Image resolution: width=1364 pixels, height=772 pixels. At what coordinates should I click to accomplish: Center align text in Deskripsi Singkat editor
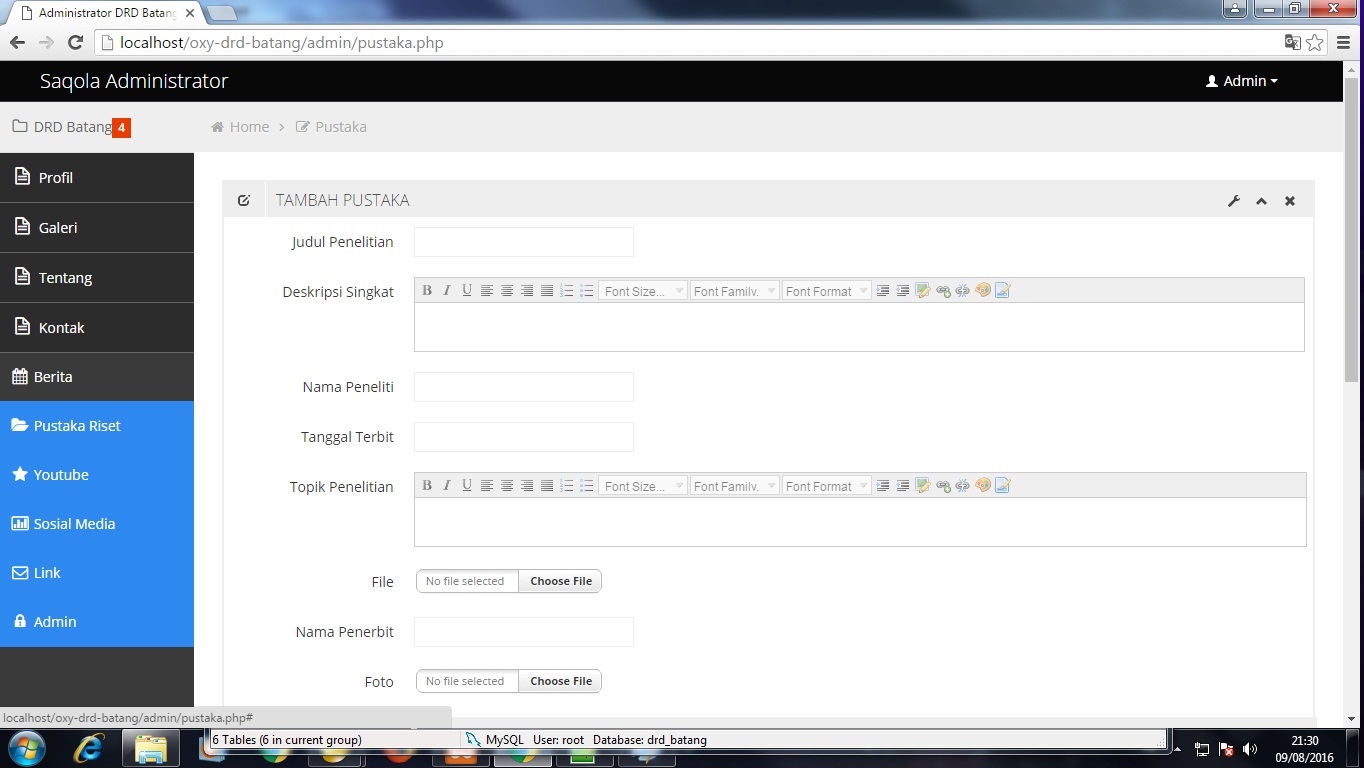[x=507, y=291]
